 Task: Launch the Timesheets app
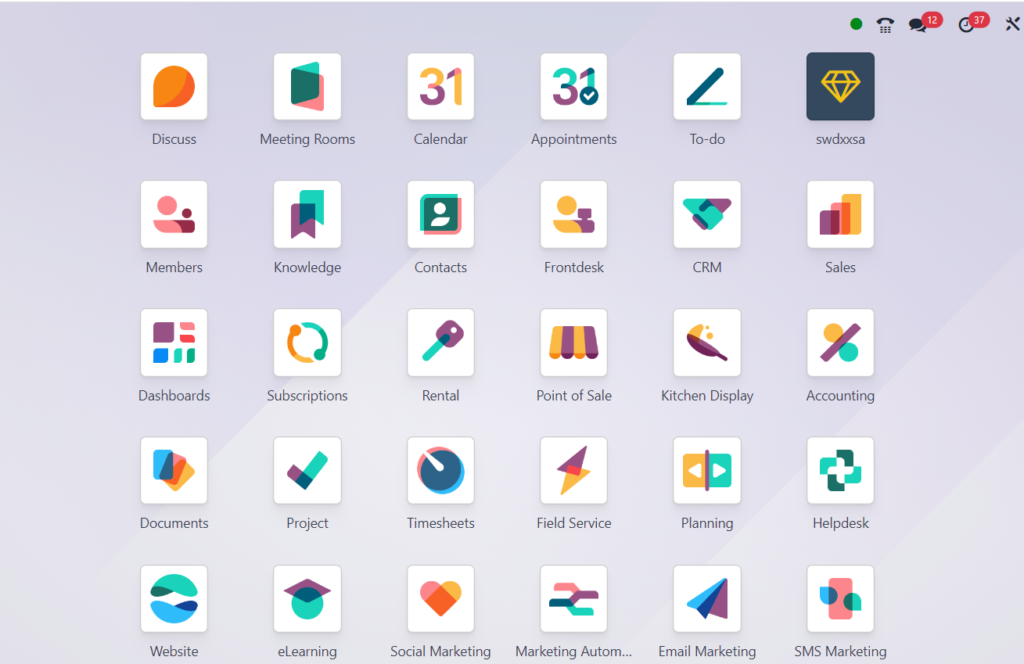(441, 471)
